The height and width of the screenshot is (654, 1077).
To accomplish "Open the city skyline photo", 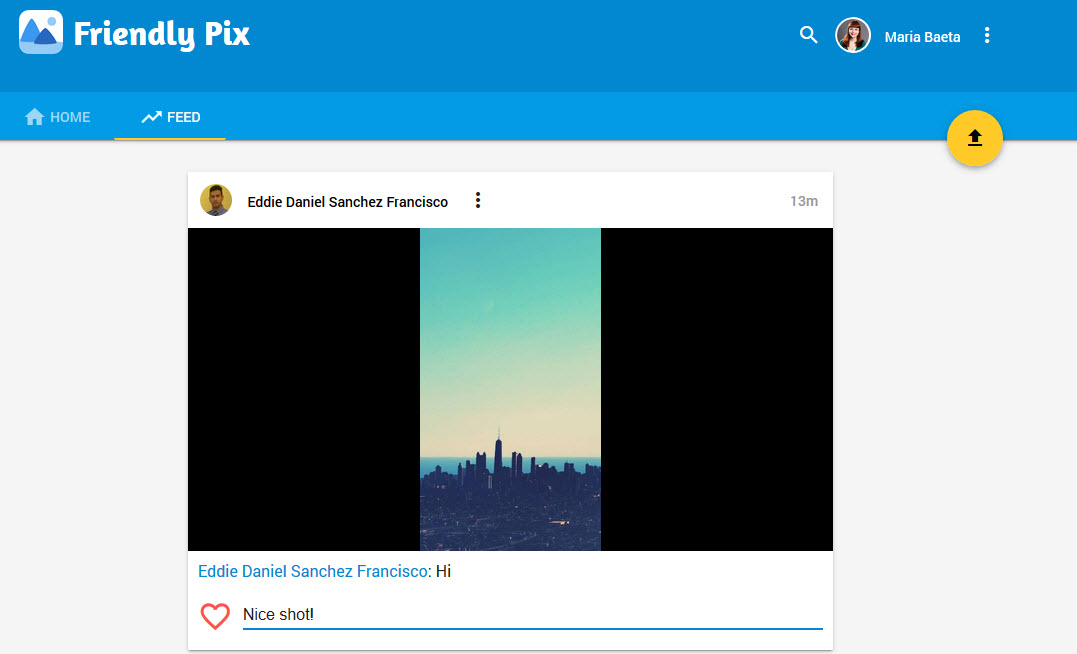I will 510,389.
